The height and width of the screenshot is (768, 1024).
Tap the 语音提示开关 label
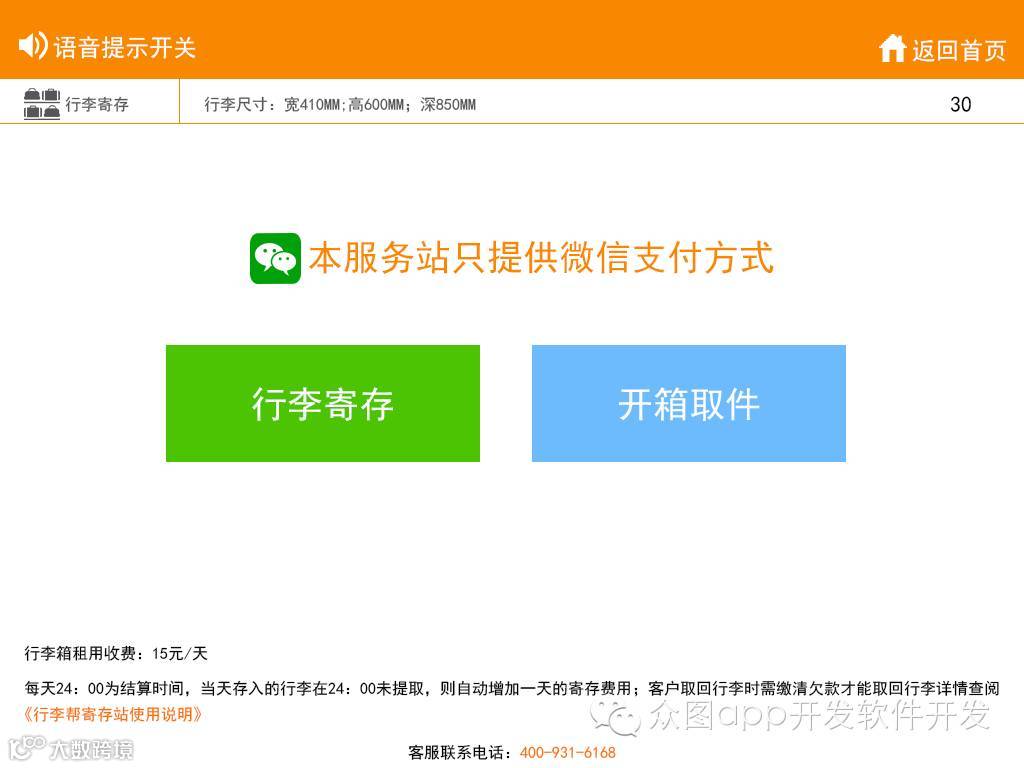125,48
